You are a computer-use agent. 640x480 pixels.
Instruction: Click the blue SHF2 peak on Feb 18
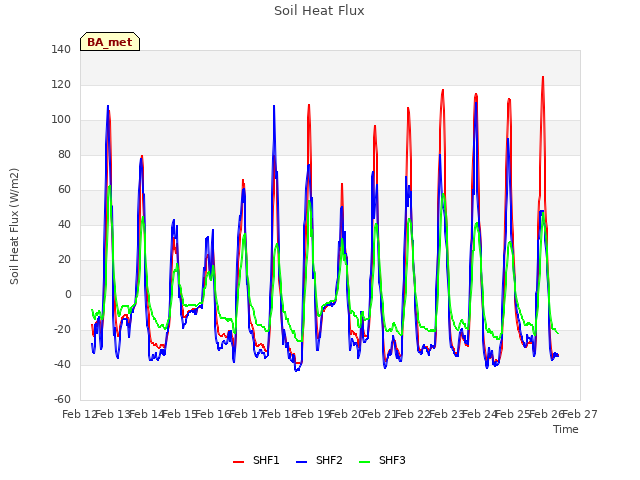(274, 106)
